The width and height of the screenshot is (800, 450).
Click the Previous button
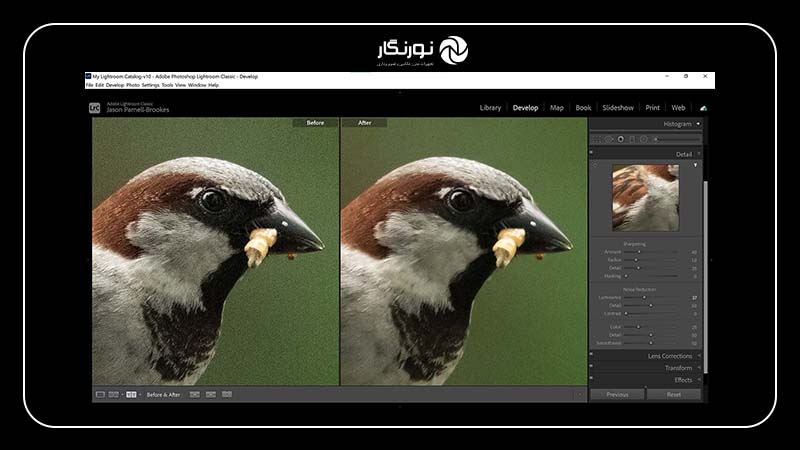617,394
